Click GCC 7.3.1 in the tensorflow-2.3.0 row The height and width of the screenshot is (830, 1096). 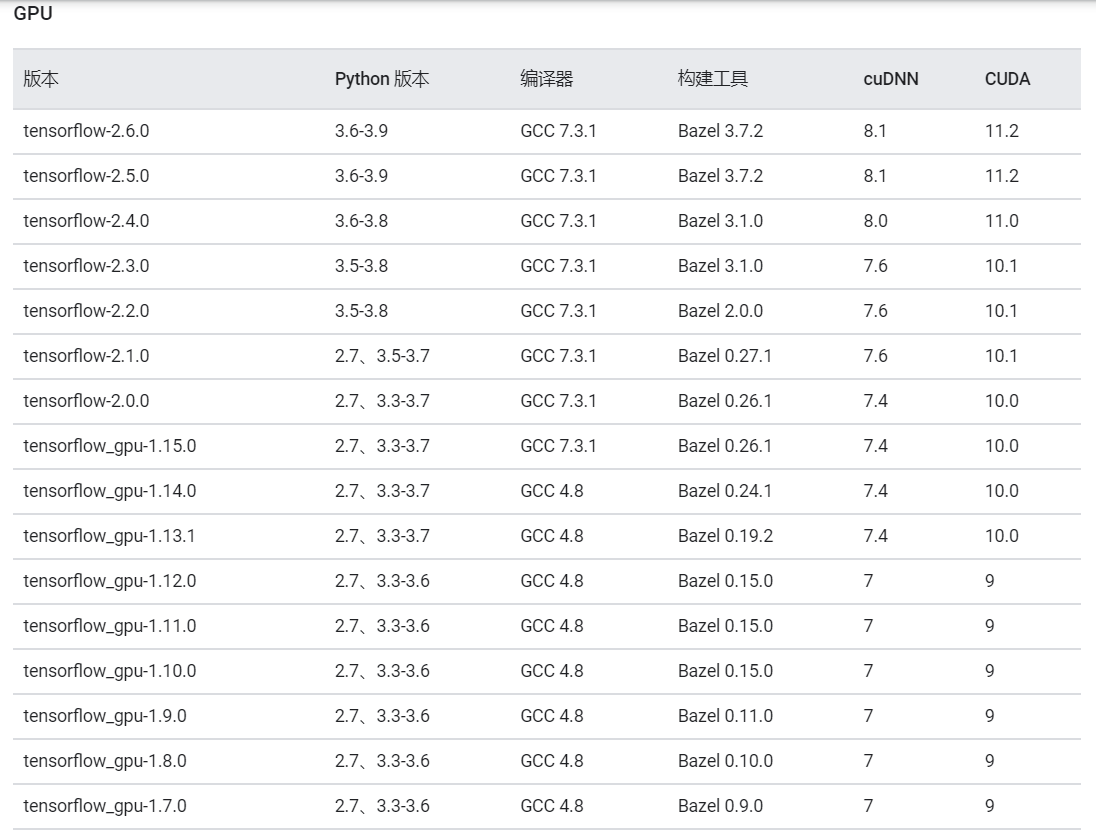pos(558,266)
